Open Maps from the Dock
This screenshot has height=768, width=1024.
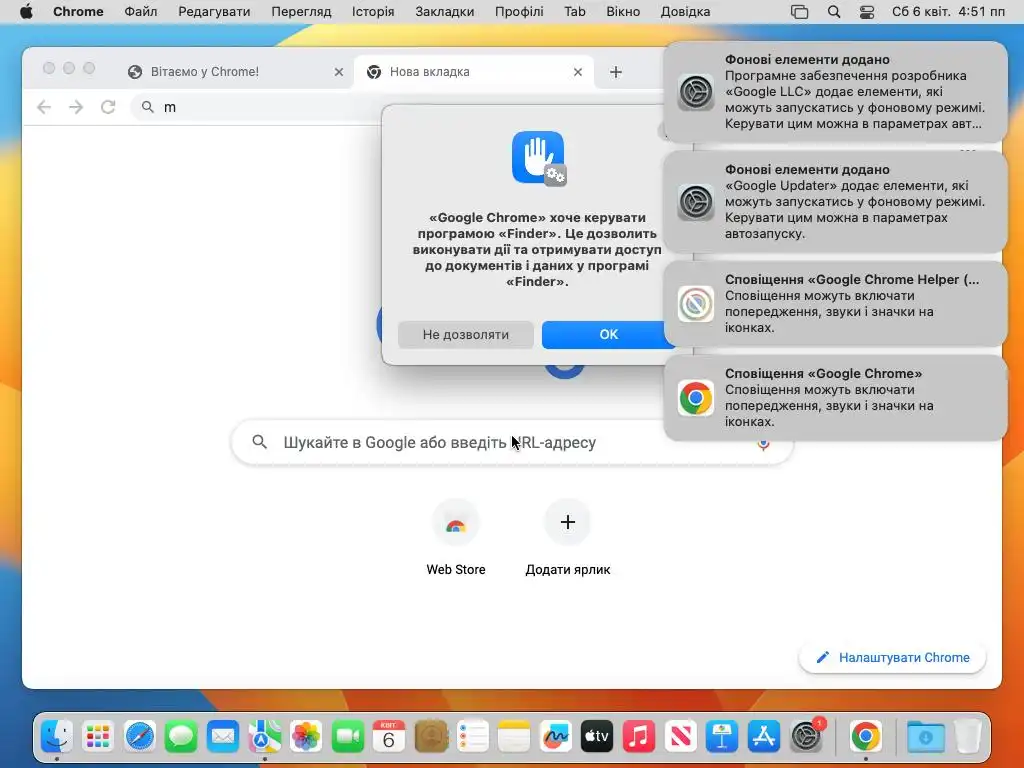[264, 737]
